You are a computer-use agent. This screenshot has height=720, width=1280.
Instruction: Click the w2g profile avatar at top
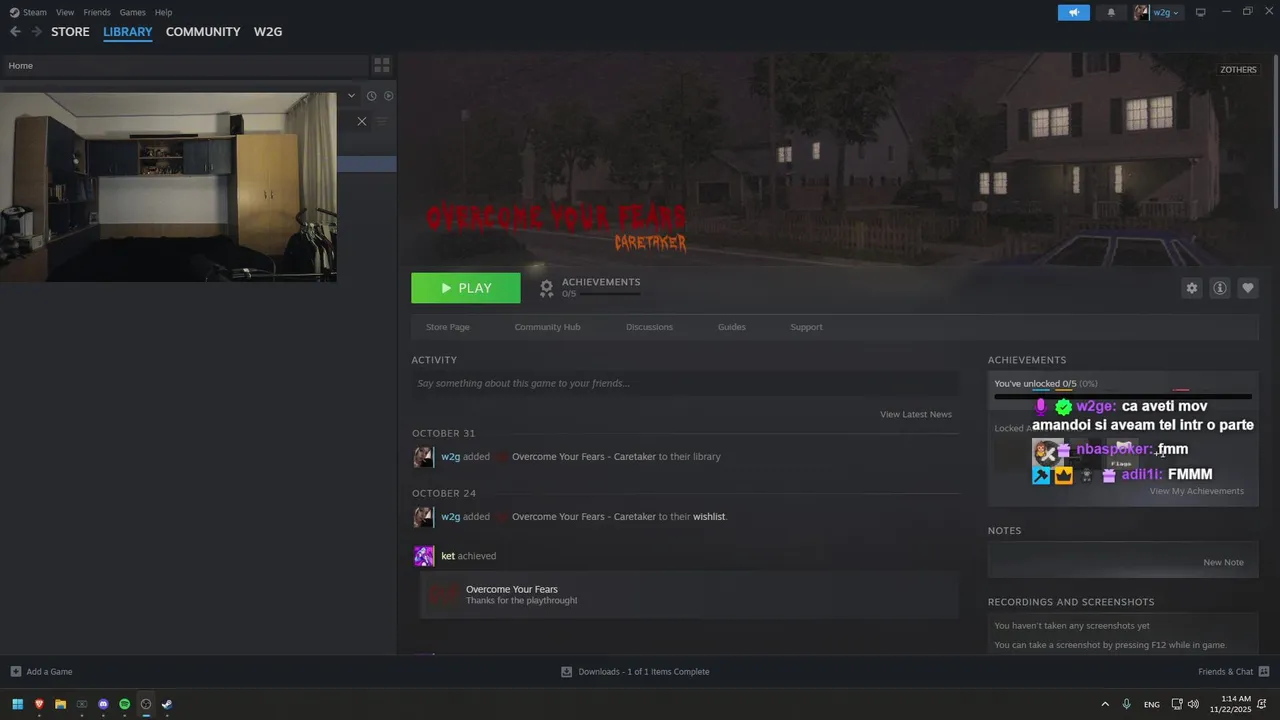pos(1141,12)
